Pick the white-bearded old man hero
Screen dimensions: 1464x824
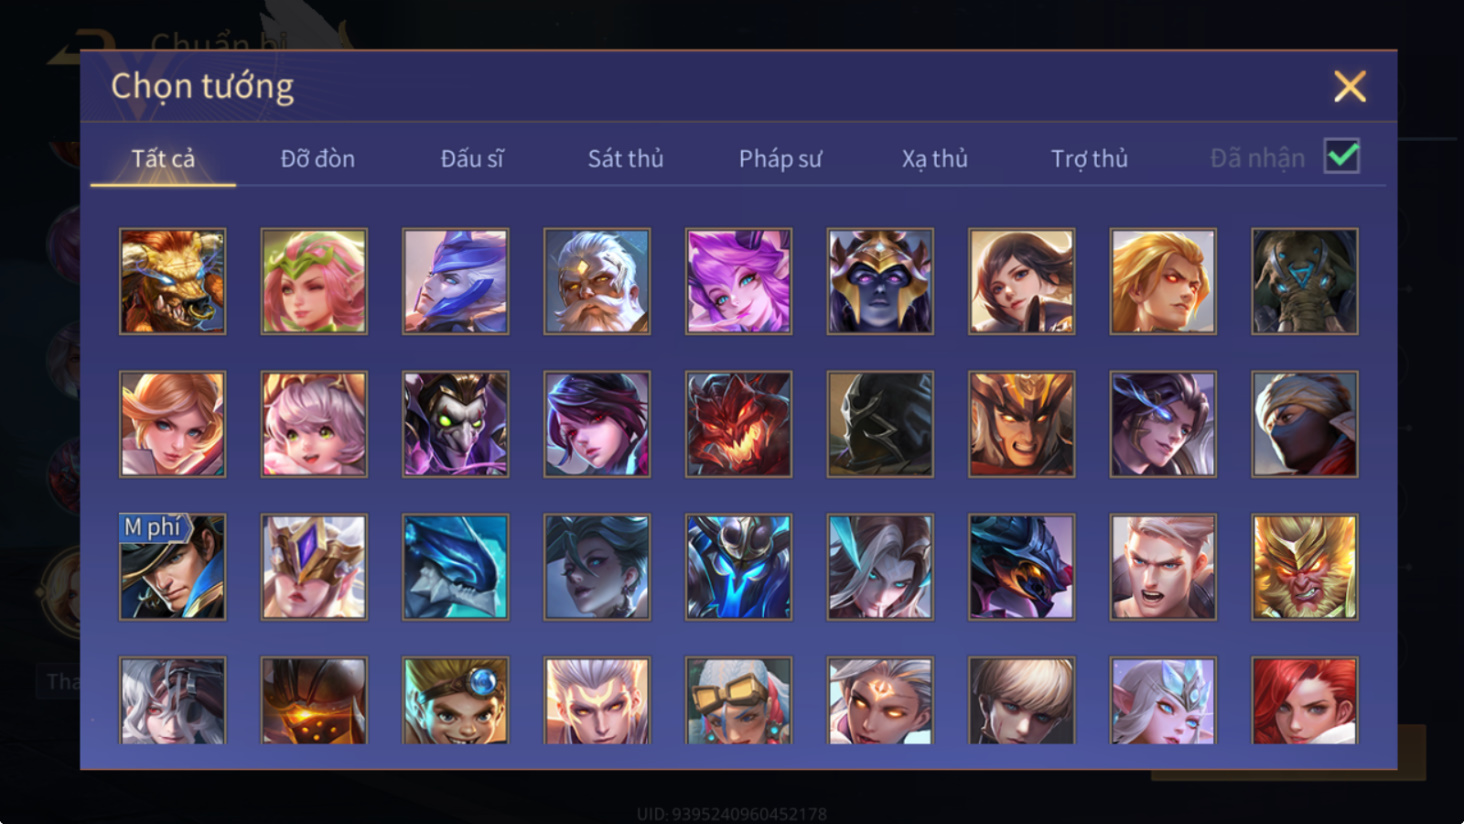tap(597, 281)
